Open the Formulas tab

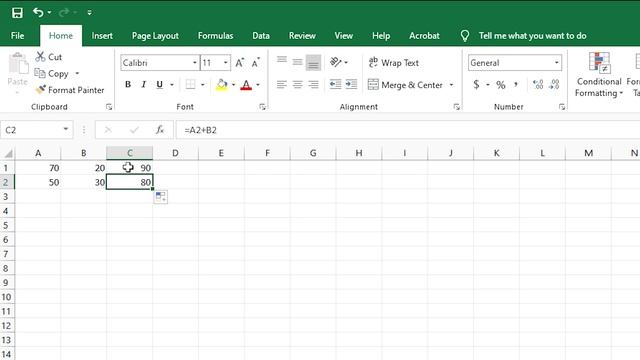coord(216,36)
